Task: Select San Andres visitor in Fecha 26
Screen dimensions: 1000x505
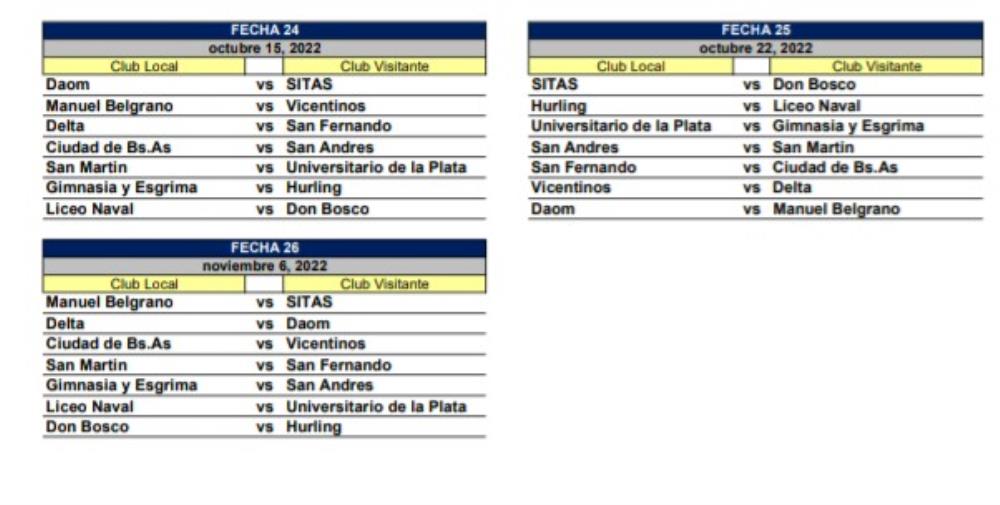Action: (x=329, y=385)
